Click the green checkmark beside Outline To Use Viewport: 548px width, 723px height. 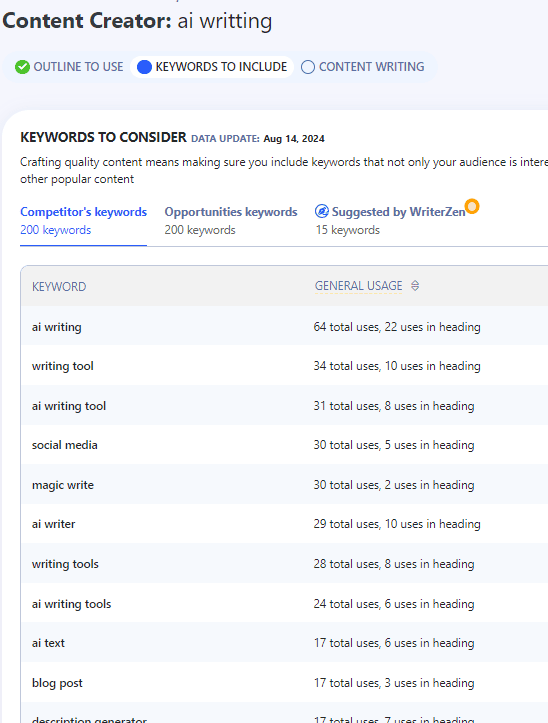coord(22,67)
